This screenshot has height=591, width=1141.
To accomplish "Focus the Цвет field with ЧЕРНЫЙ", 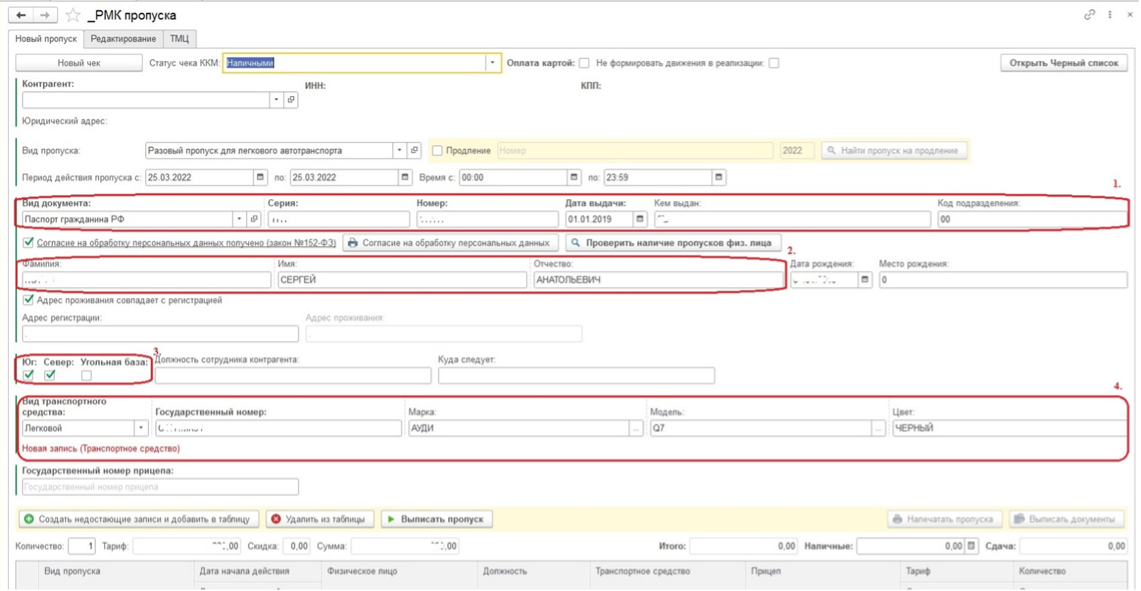I will coord(1009,429).
